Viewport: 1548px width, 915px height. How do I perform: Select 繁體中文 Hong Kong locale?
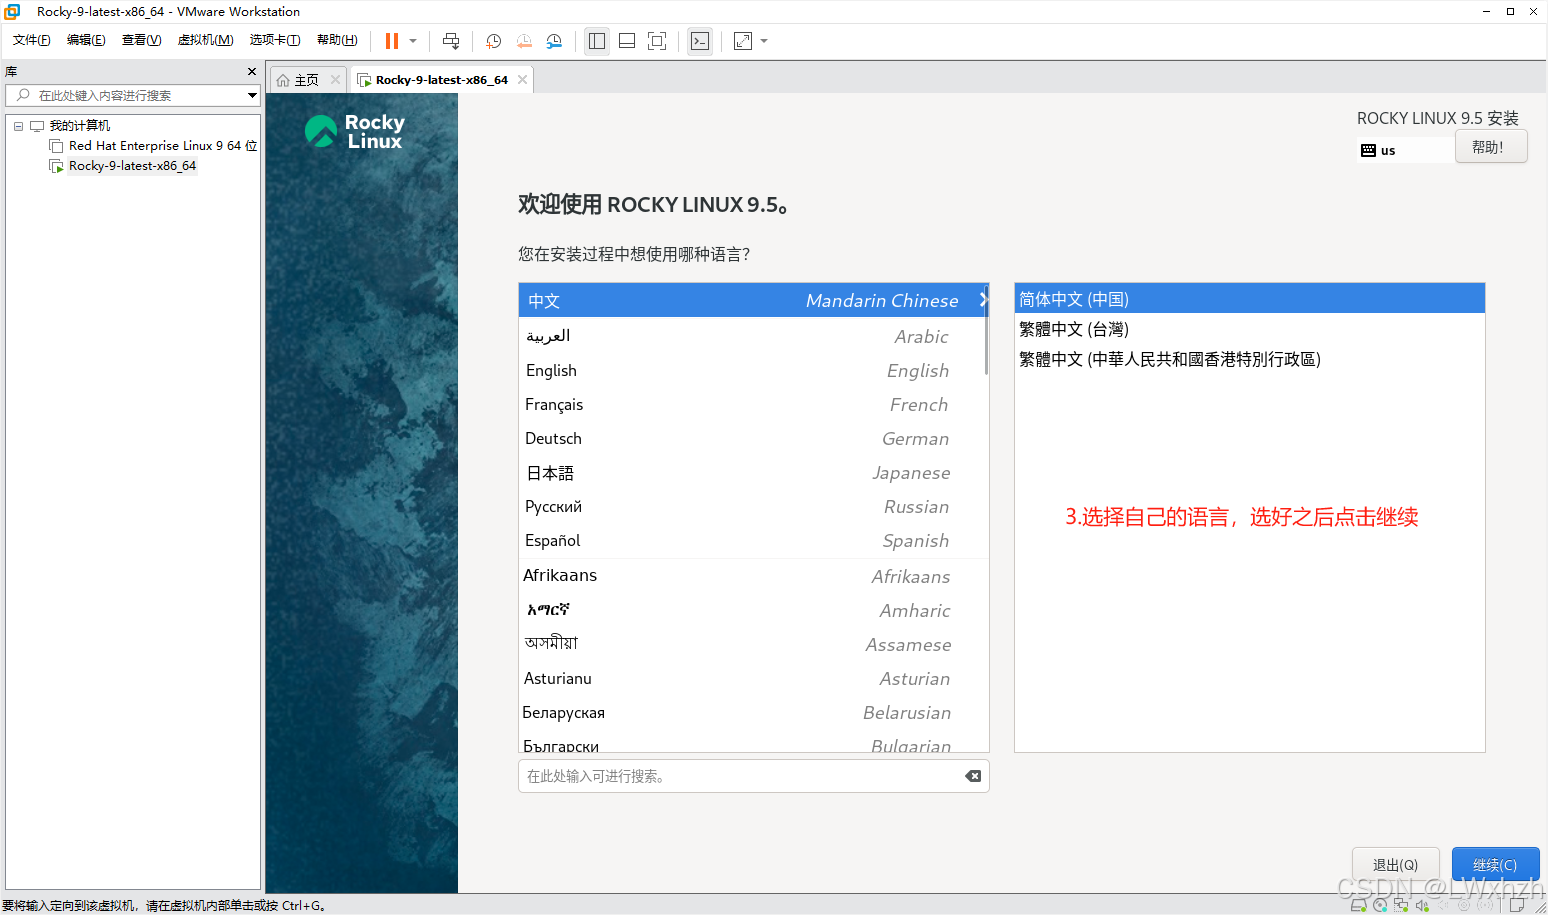(1249, 359)
